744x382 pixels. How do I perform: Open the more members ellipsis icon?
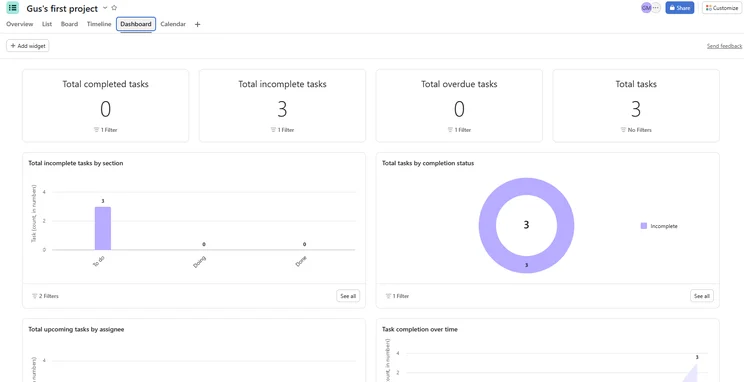click(x=656, y=8)
